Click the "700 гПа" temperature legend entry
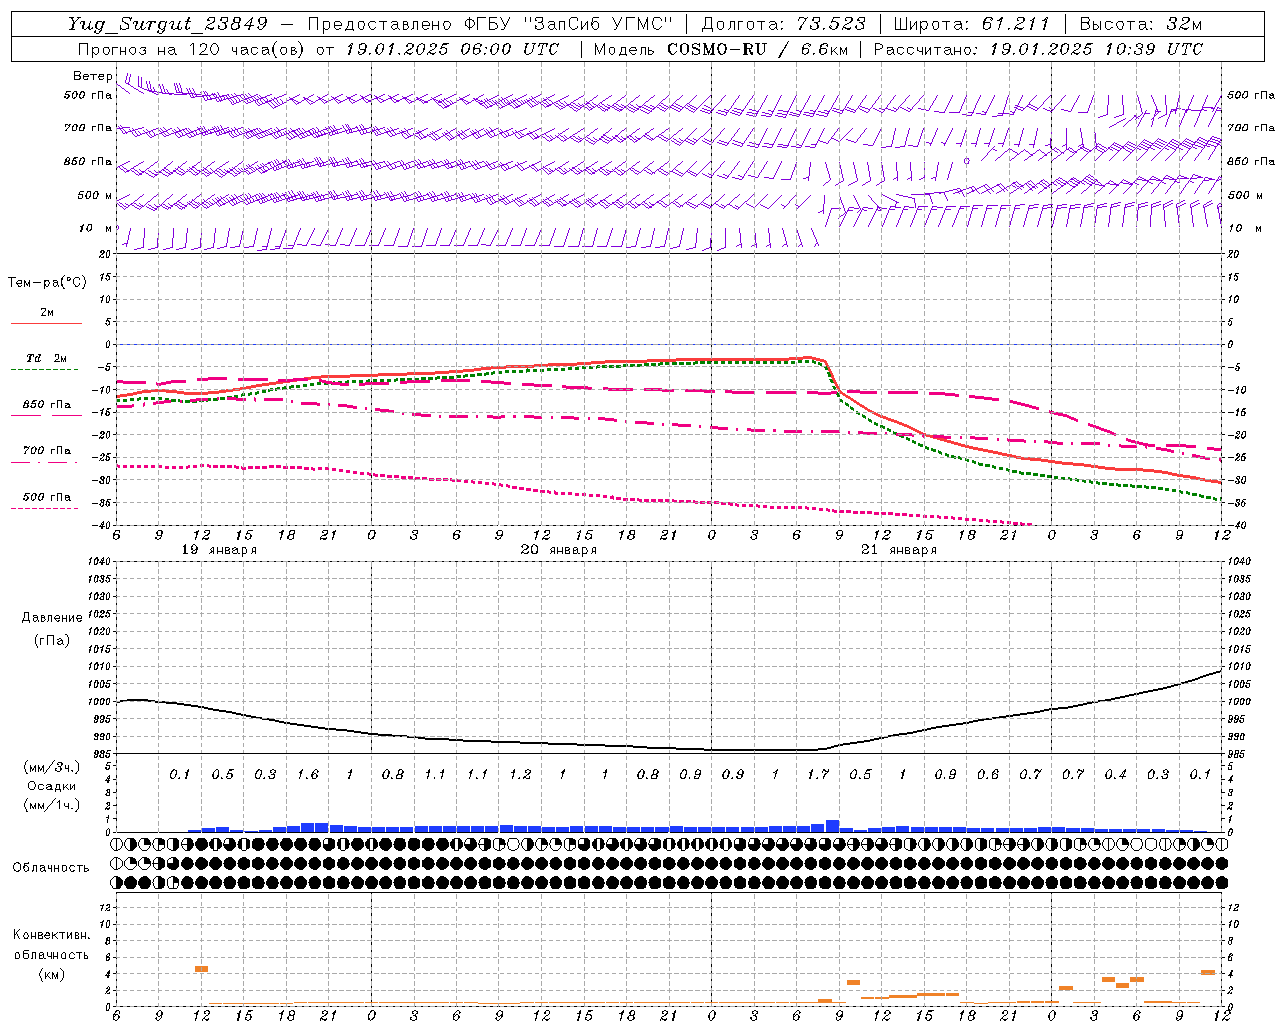1280x1024 pixels. pyautogui.click(x=47, y=451)
